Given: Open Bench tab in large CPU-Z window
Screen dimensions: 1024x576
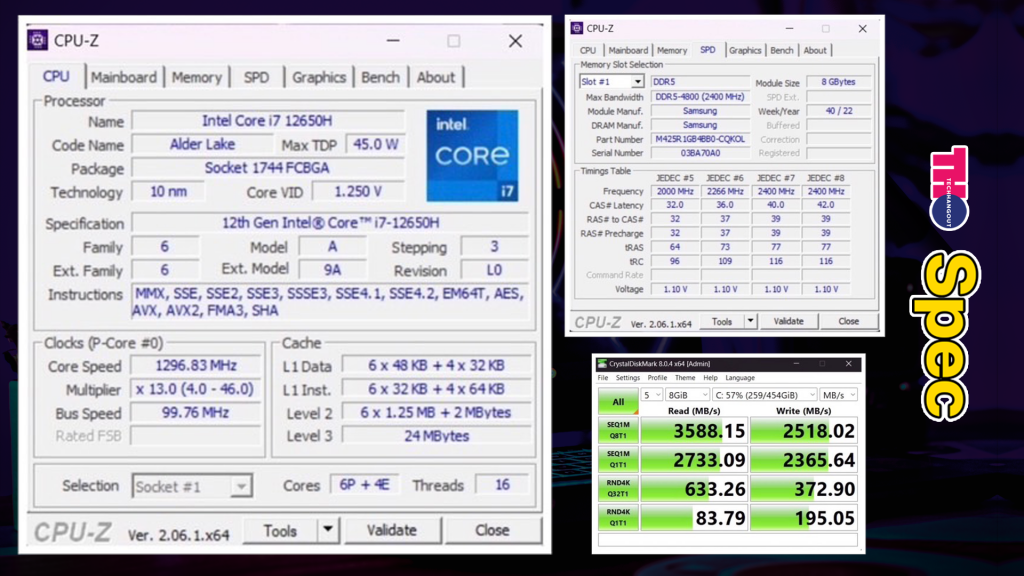Looking at the screenshot, I should click(x=380, y=77).
